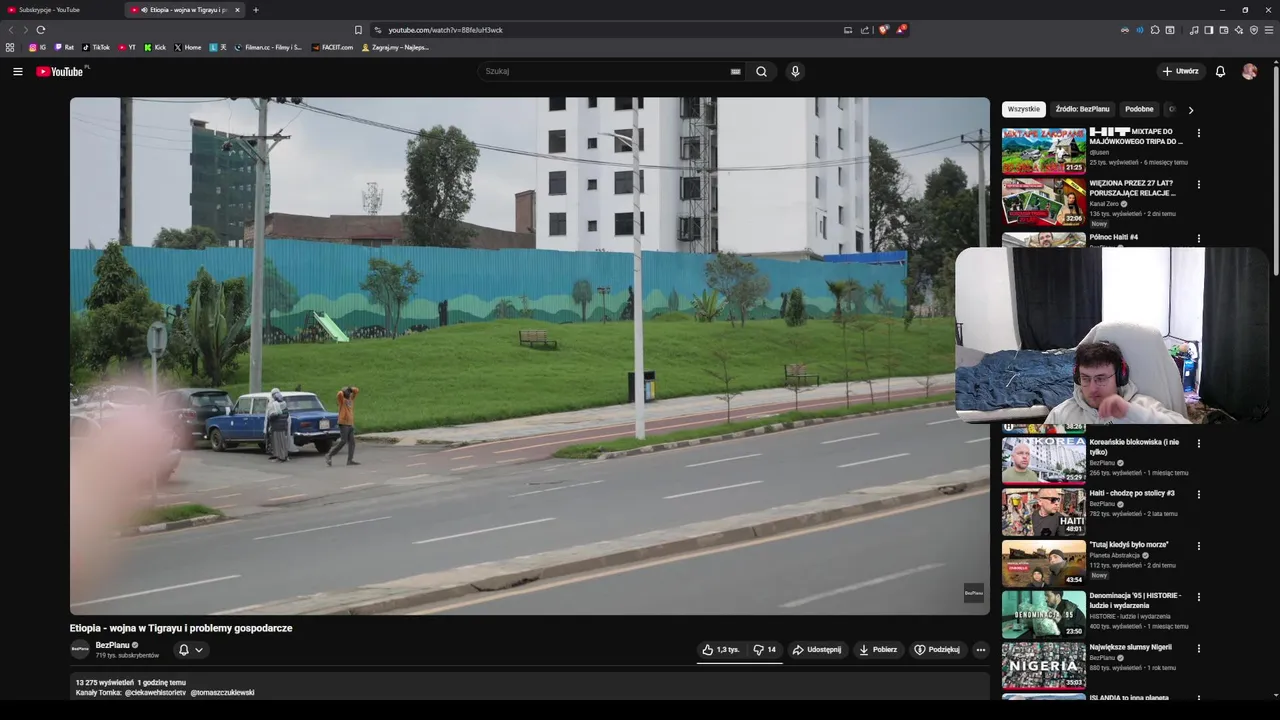This screenshot has height=720, width=1280.
Task: Select the Źródło: BezPlanu chip
Action: pos(1082,109)
